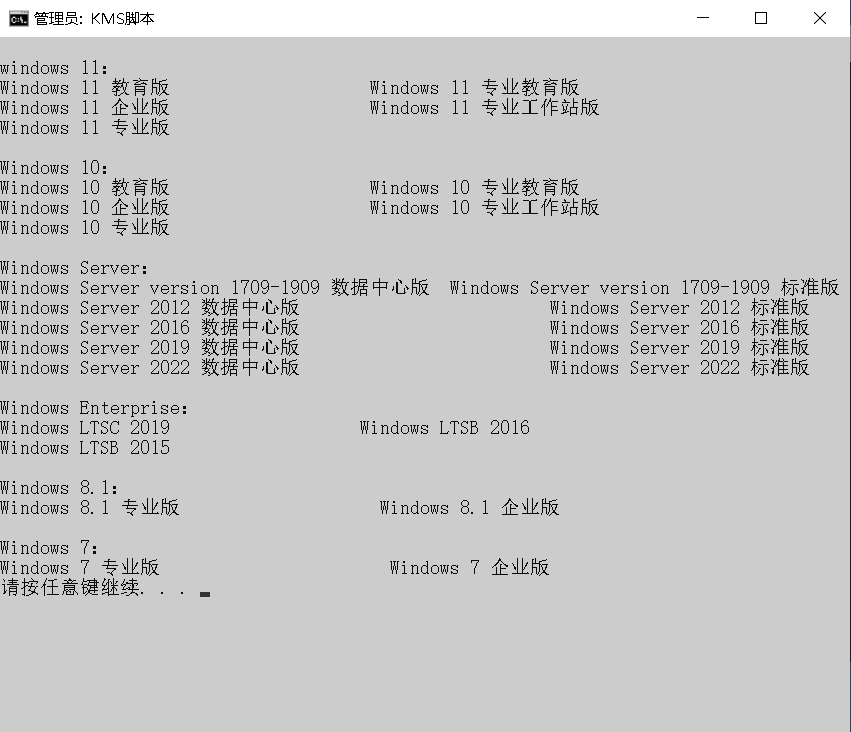Select Windows 10 专业版 entry
851x732 pixels.
tap(84, 227)
